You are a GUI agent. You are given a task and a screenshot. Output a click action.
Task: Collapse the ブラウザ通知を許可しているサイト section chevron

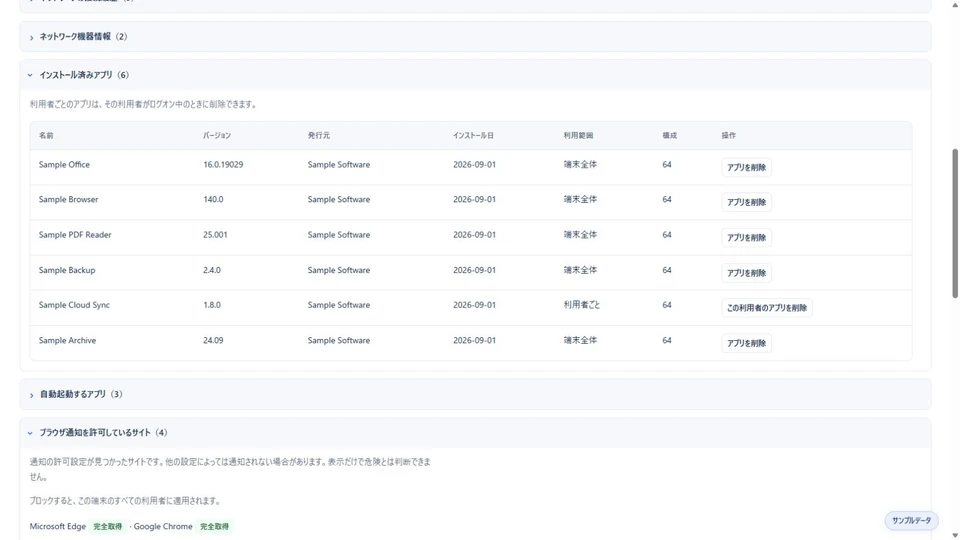point(30,433)
